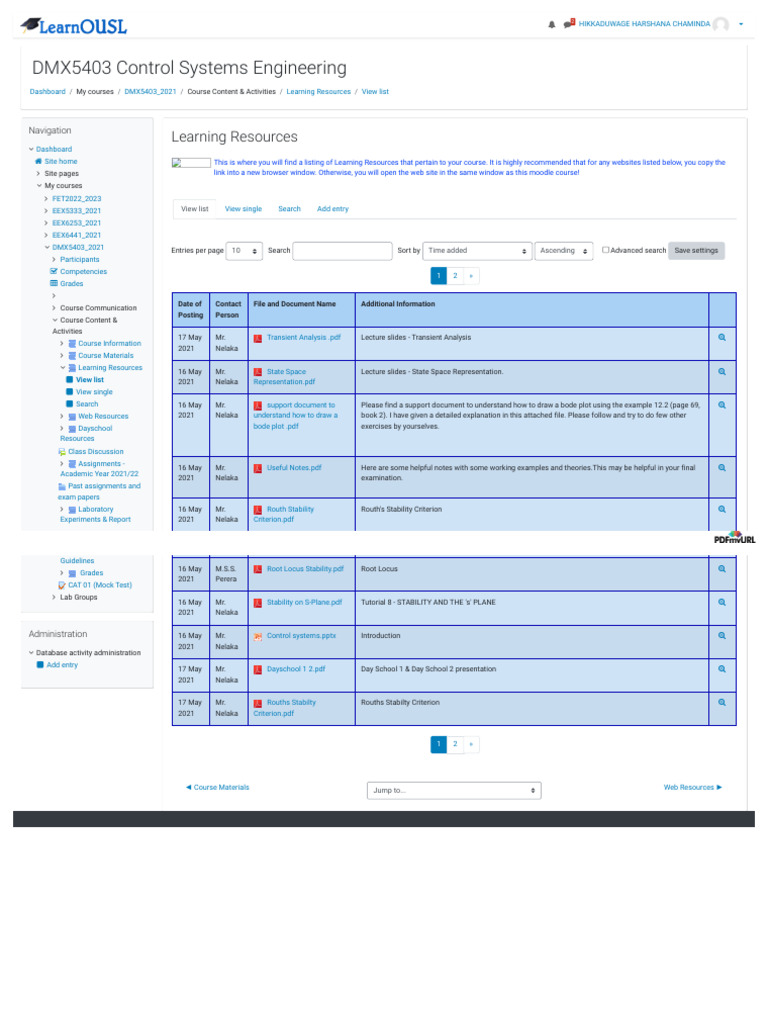This screenshot has width=768, height=1024.
Task: Click View single in navigation tree
Action: pos(94,392)
